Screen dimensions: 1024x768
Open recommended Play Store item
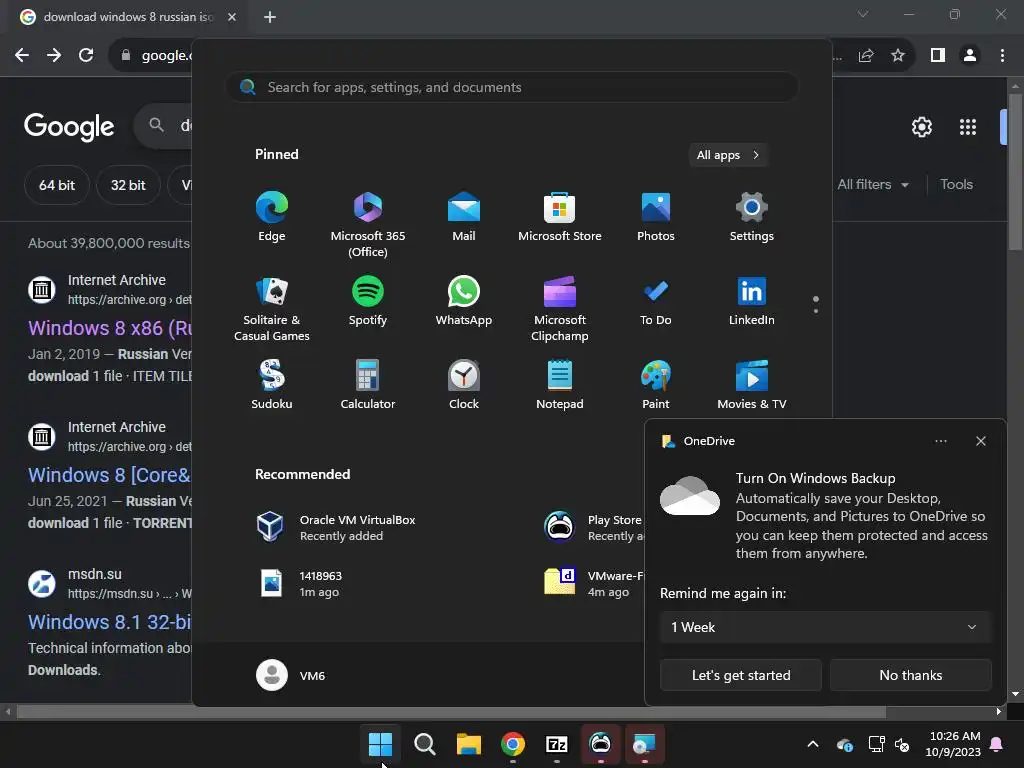click(593, 528)
